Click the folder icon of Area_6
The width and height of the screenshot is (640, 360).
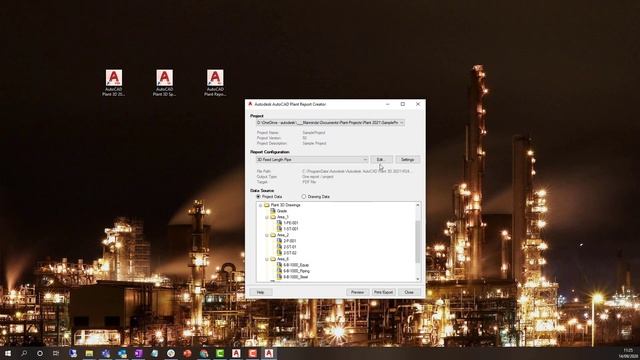(273, 259)
